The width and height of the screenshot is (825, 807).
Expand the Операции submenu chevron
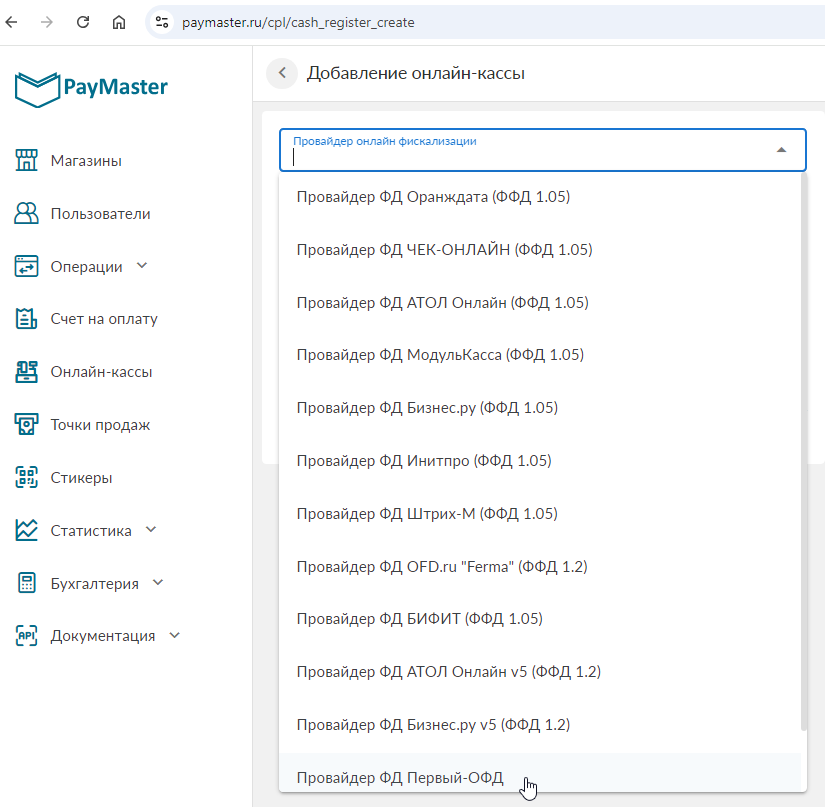142,266
